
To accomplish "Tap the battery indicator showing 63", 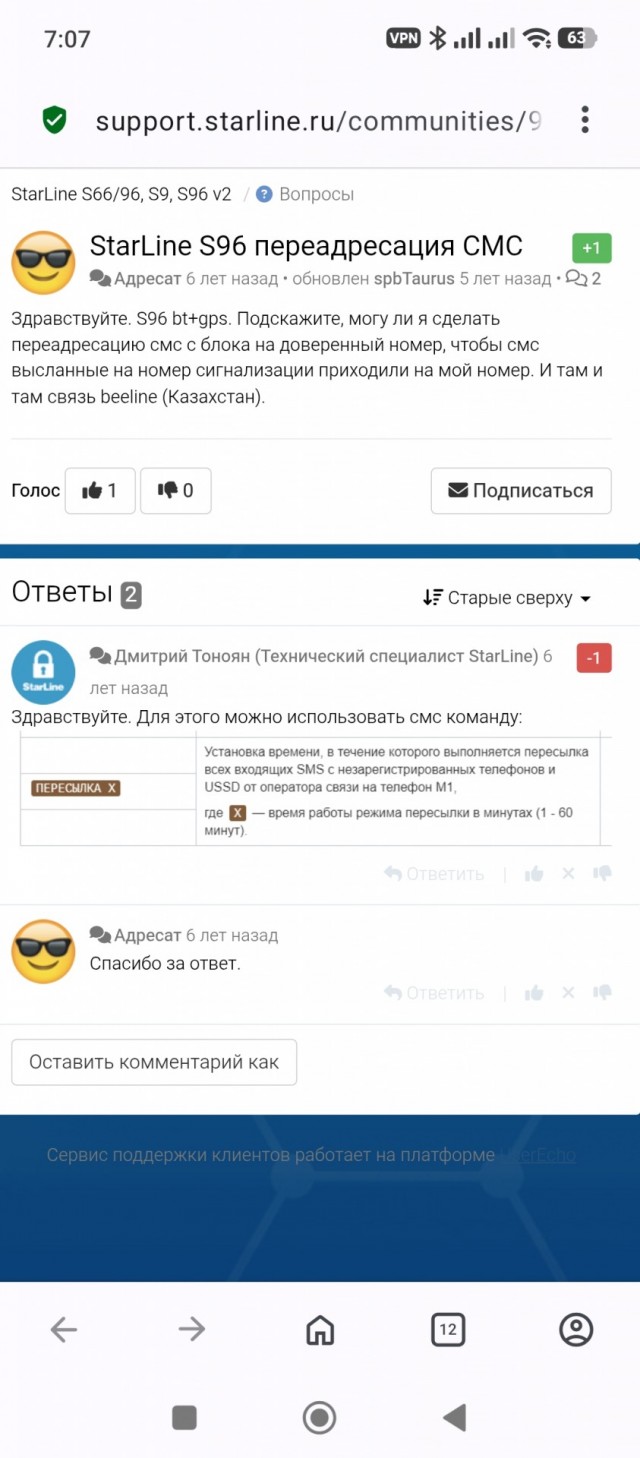I will pyautogui.click(x=576, y=39).
